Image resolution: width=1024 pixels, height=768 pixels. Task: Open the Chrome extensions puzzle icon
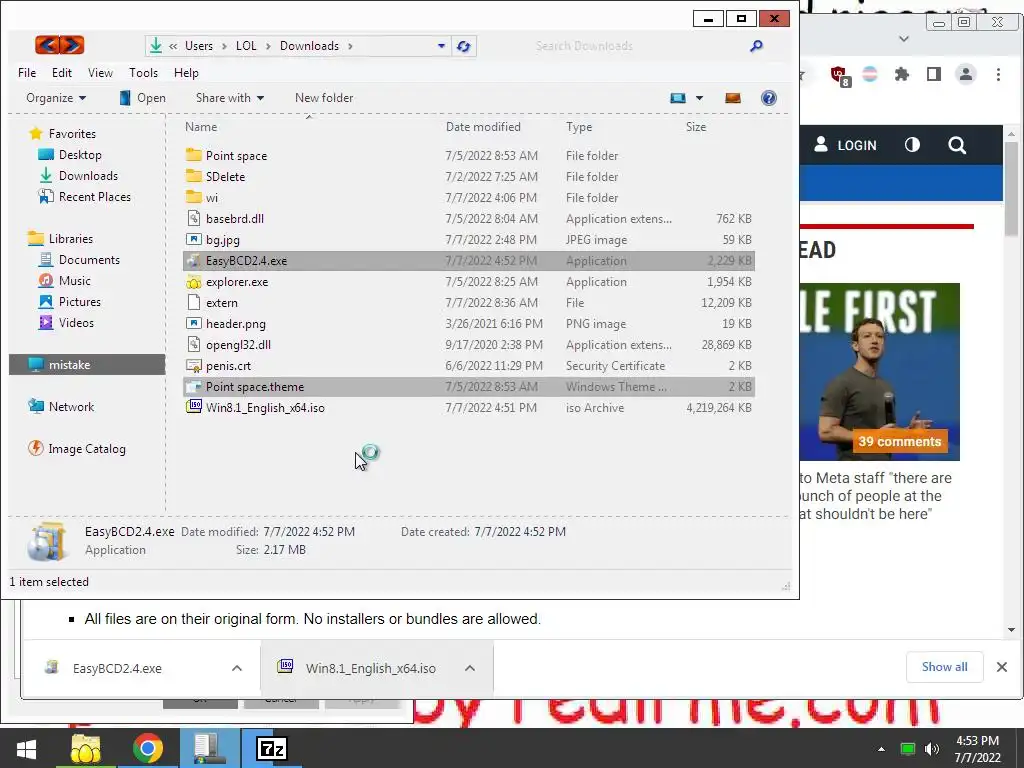(902, 74)
